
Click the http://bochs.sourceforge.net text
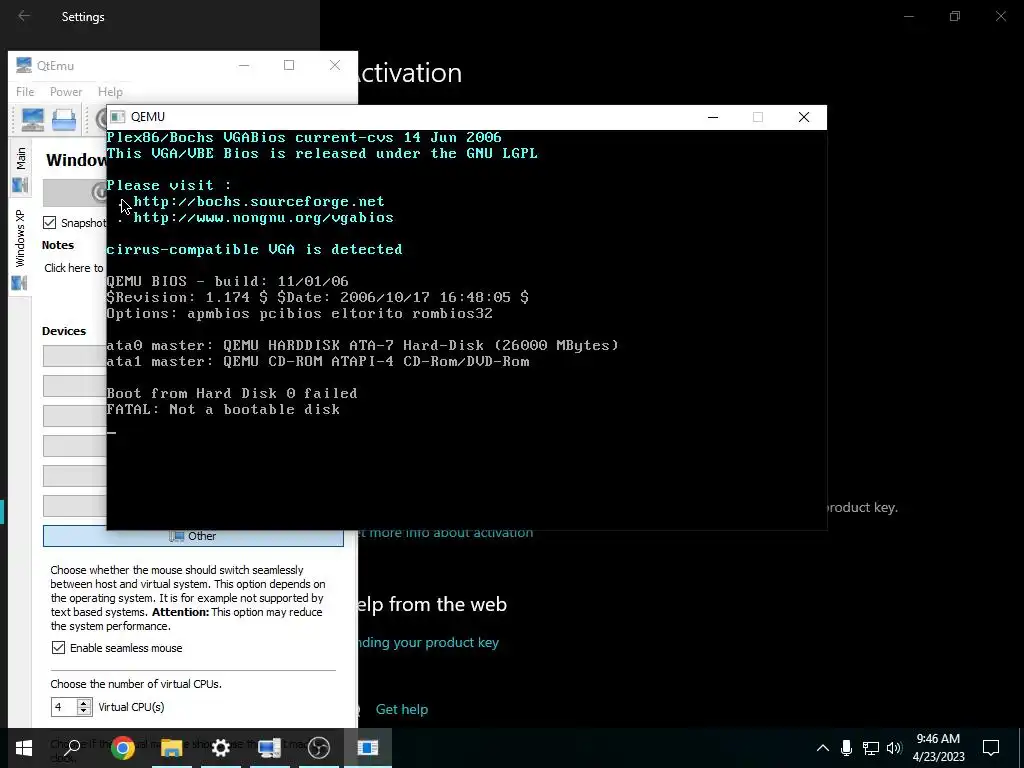pyautogui.click(x=259, y=201)
